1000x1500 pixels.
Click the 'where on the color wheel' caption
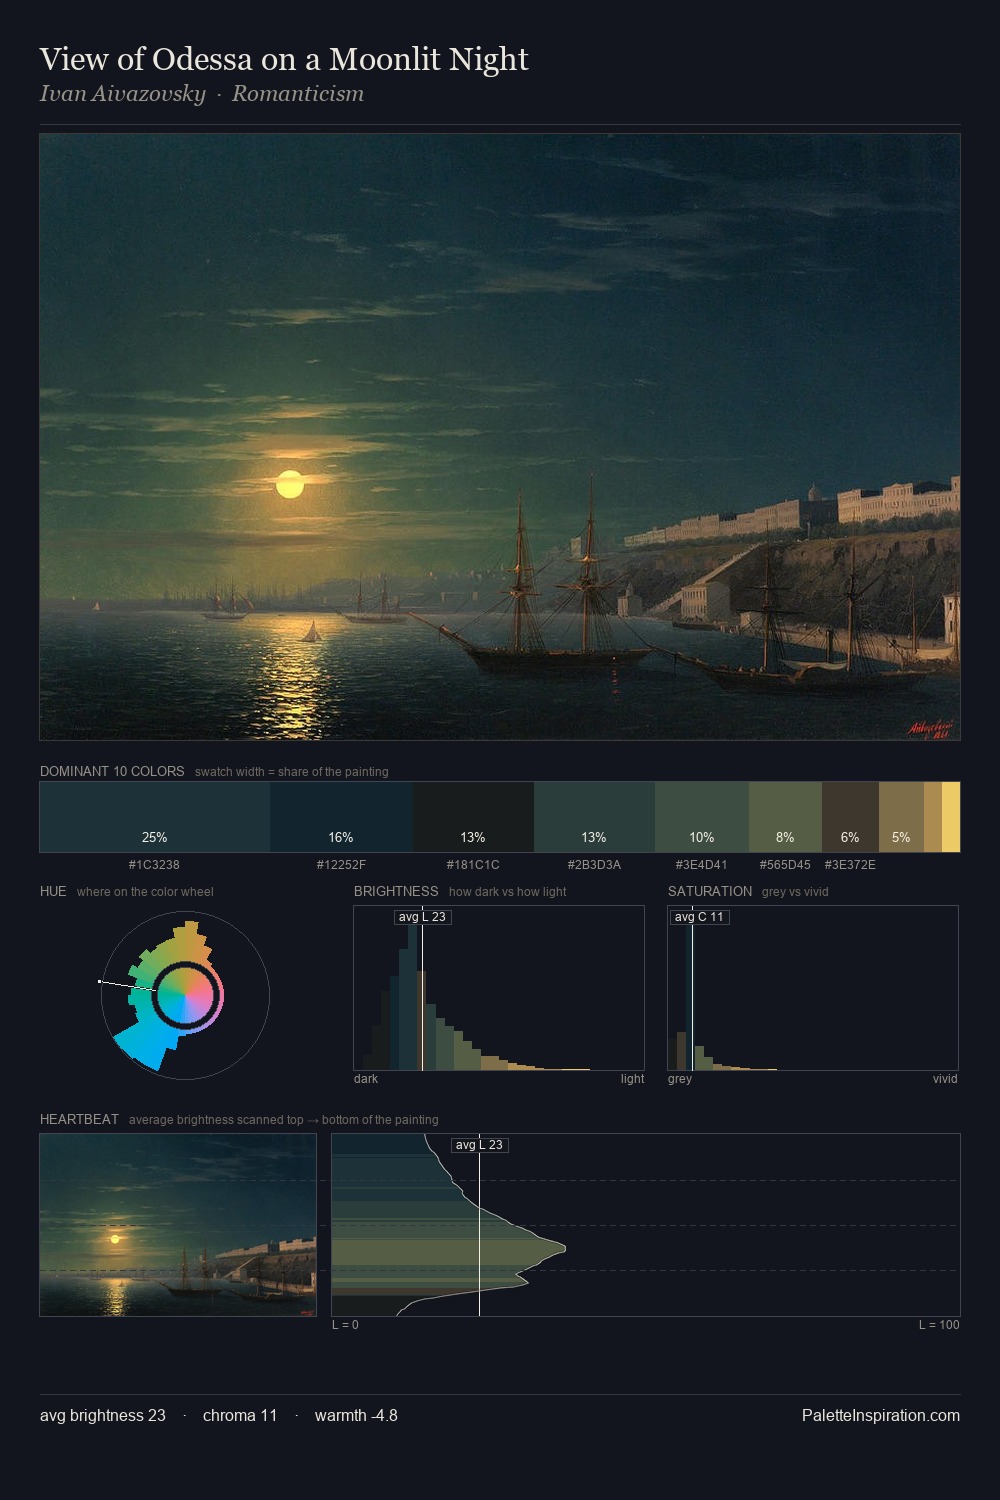[x=145, y=892]
